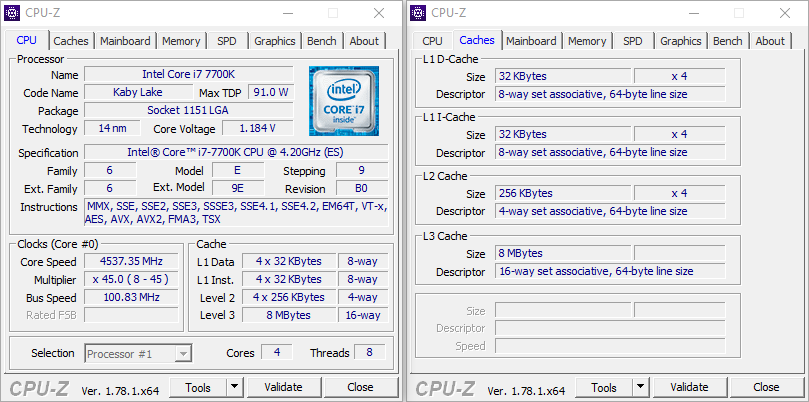Select SPD tab in right window

click(633, 41)
